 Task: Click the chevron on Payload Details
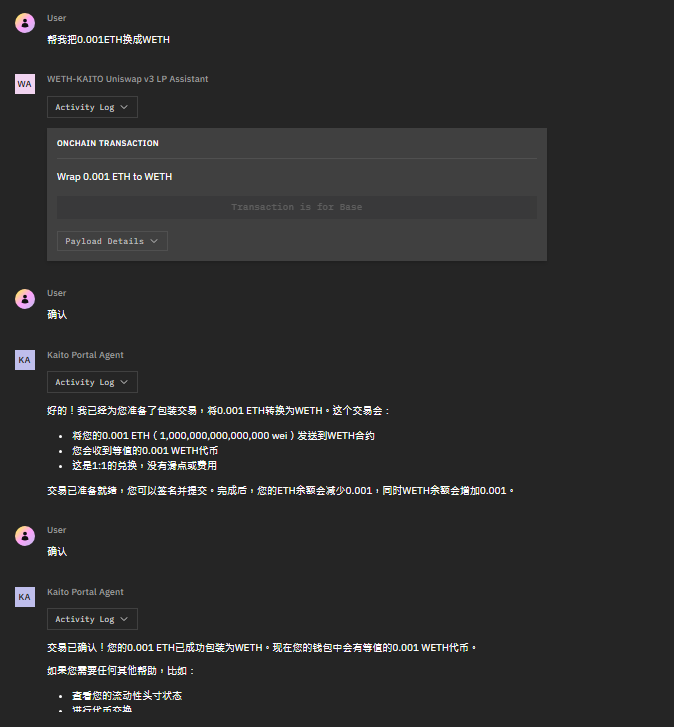pyautogui.click(x=154, y=241)
